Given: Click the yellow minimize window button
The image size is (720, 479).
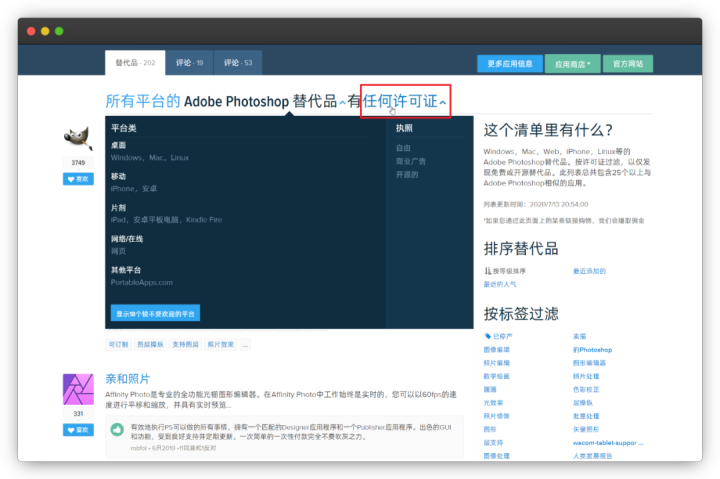Looking at the screenshot, I should 45,31.
